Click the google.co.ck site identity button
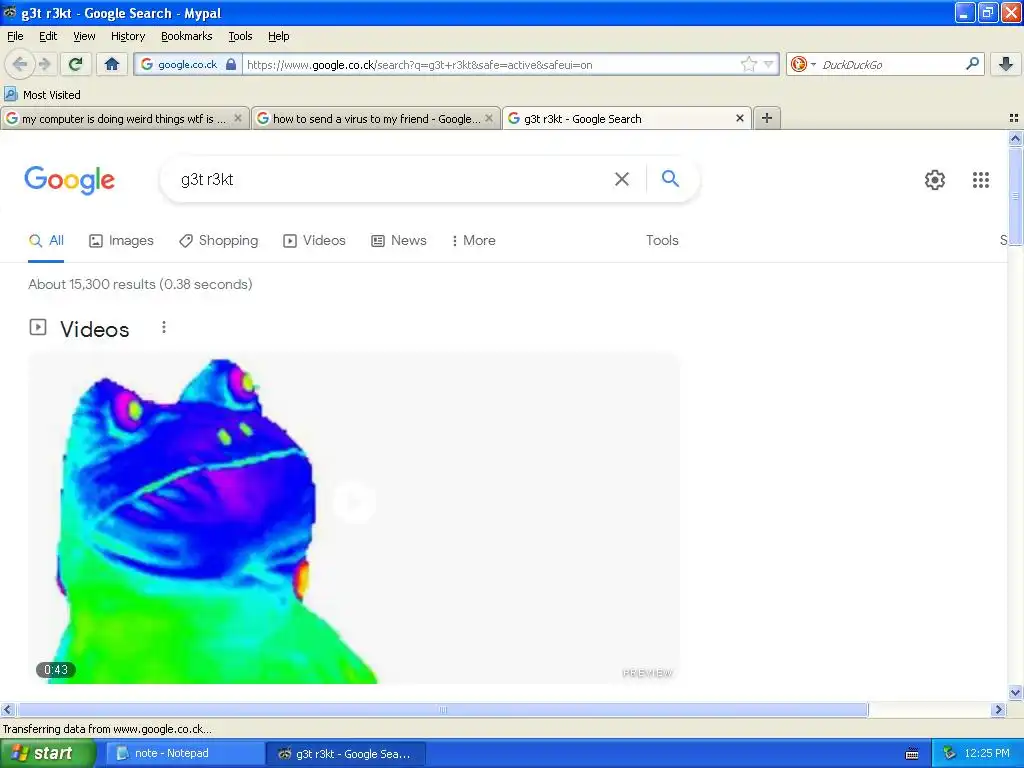Screen dimensions: 1024x768 point(187,64)
